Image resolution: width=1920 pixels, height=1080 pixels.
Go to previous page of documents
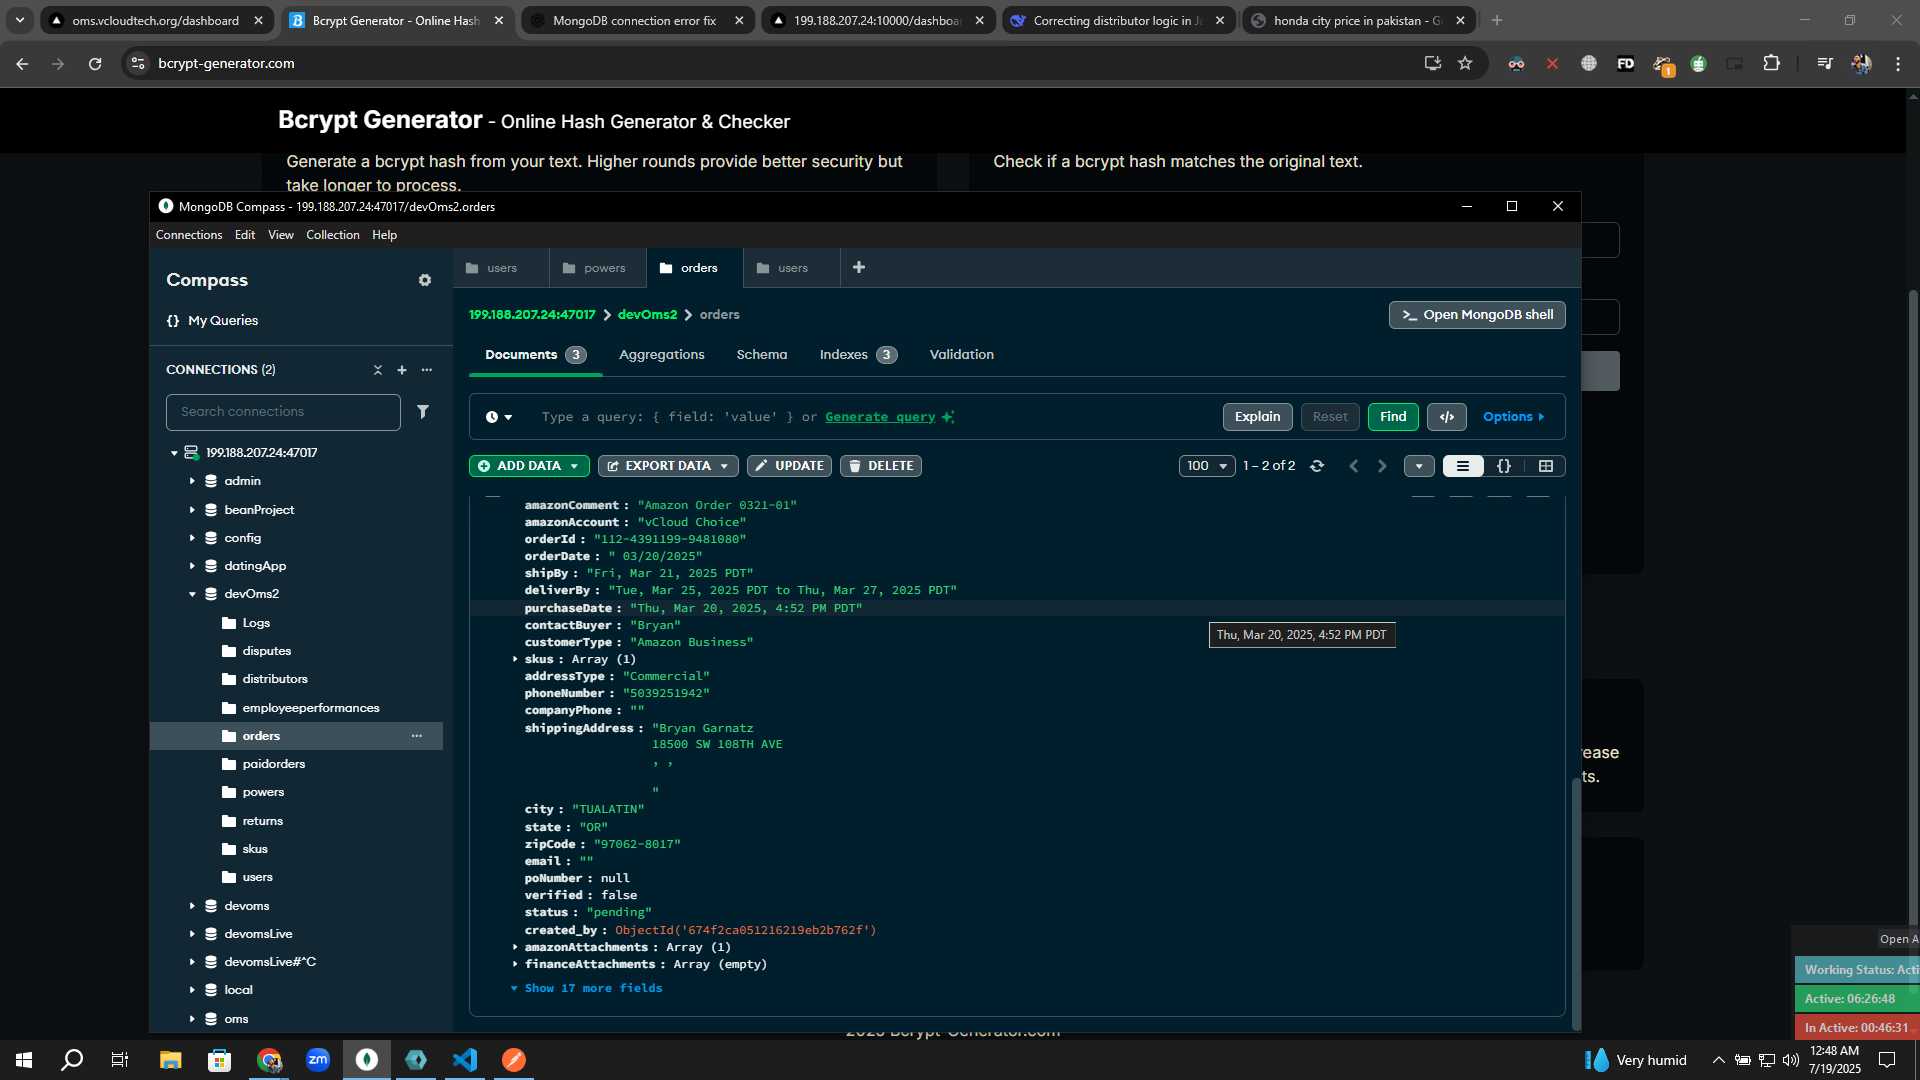(x=1354, y=466)
